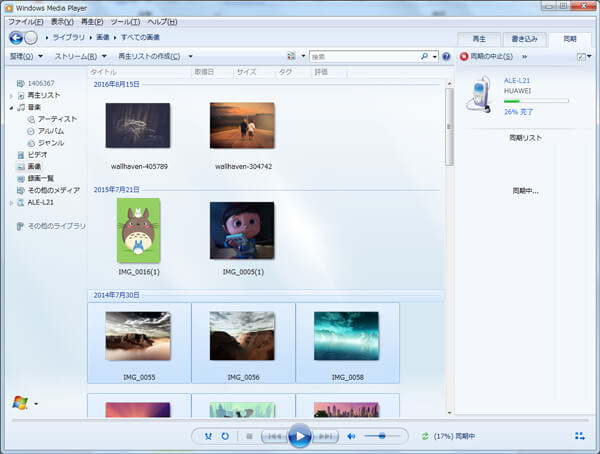The height and width of the screenshot is (454, 600).
Task: Click 再生リストの作成(C) button
Action: click(149, 57)
